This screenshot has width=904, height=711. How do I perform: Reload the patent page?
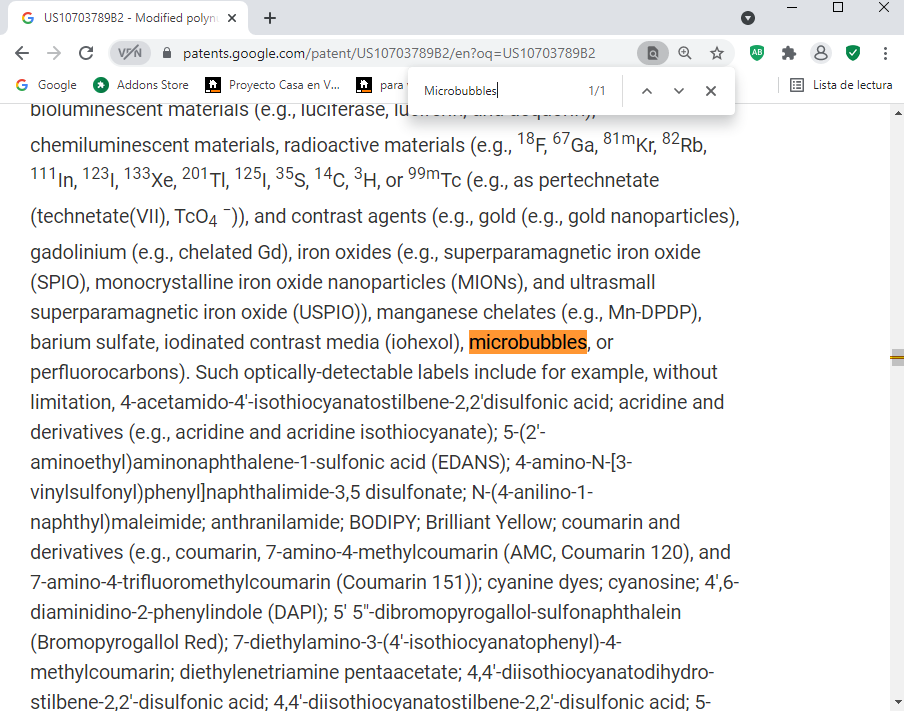(86, 53)
